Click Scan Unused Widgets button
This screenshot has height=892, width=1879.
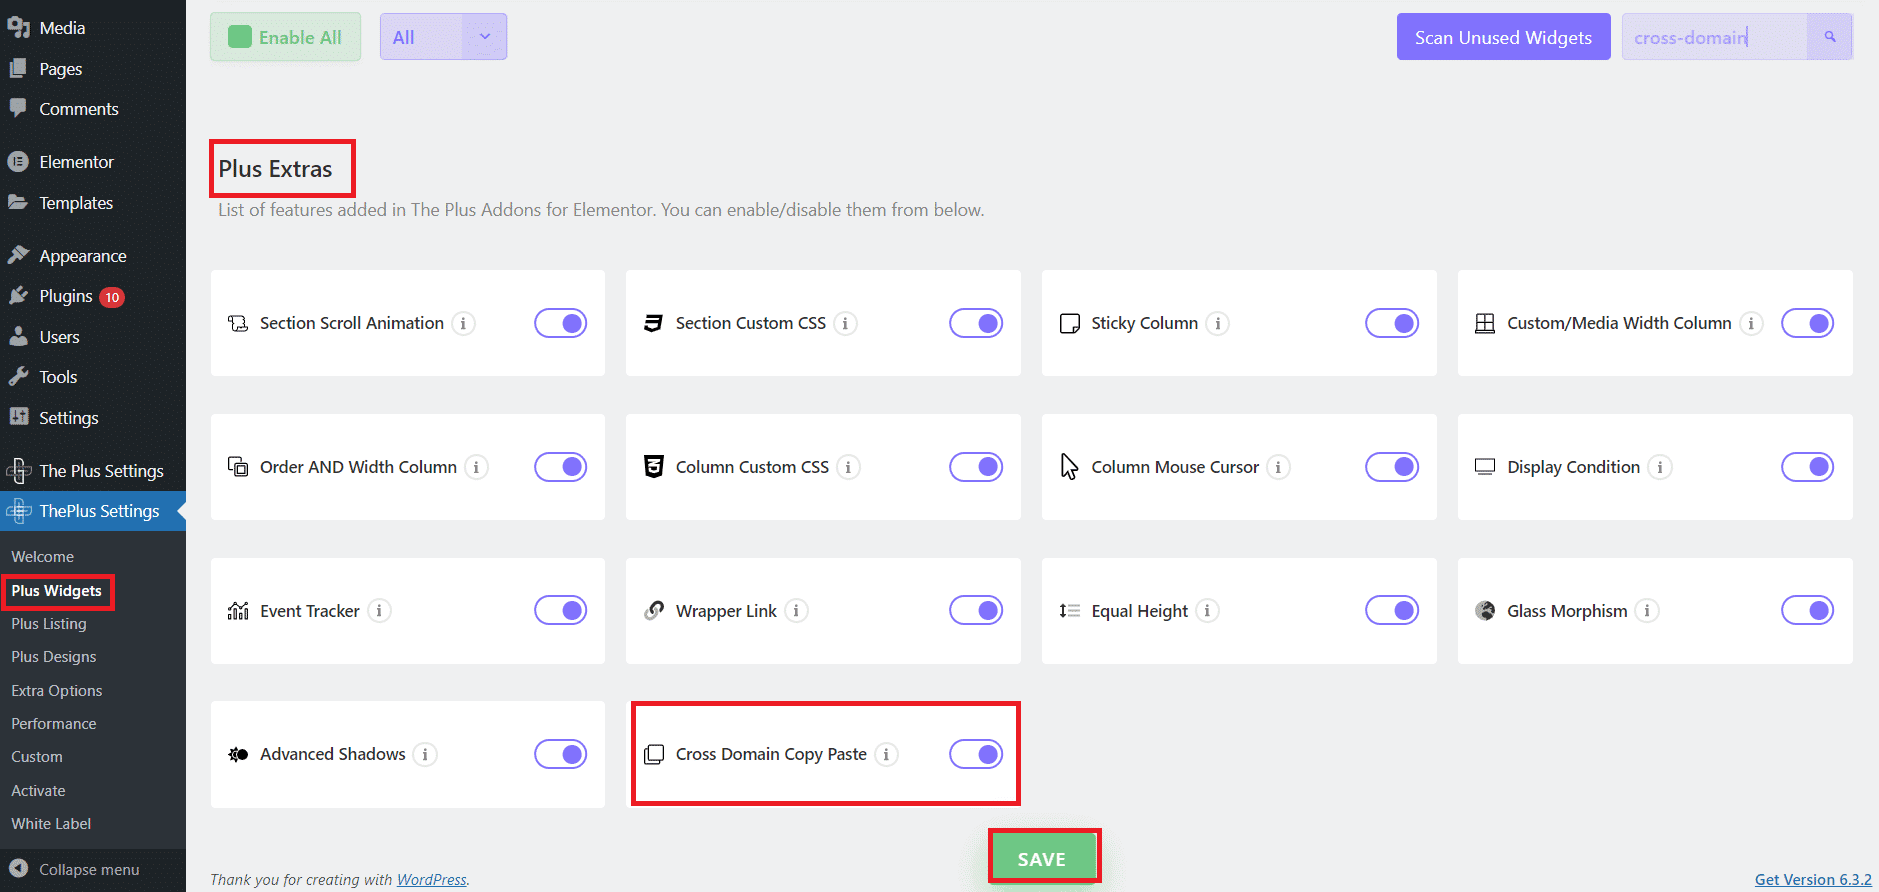pyautogui.click(x=1503, y=37)
